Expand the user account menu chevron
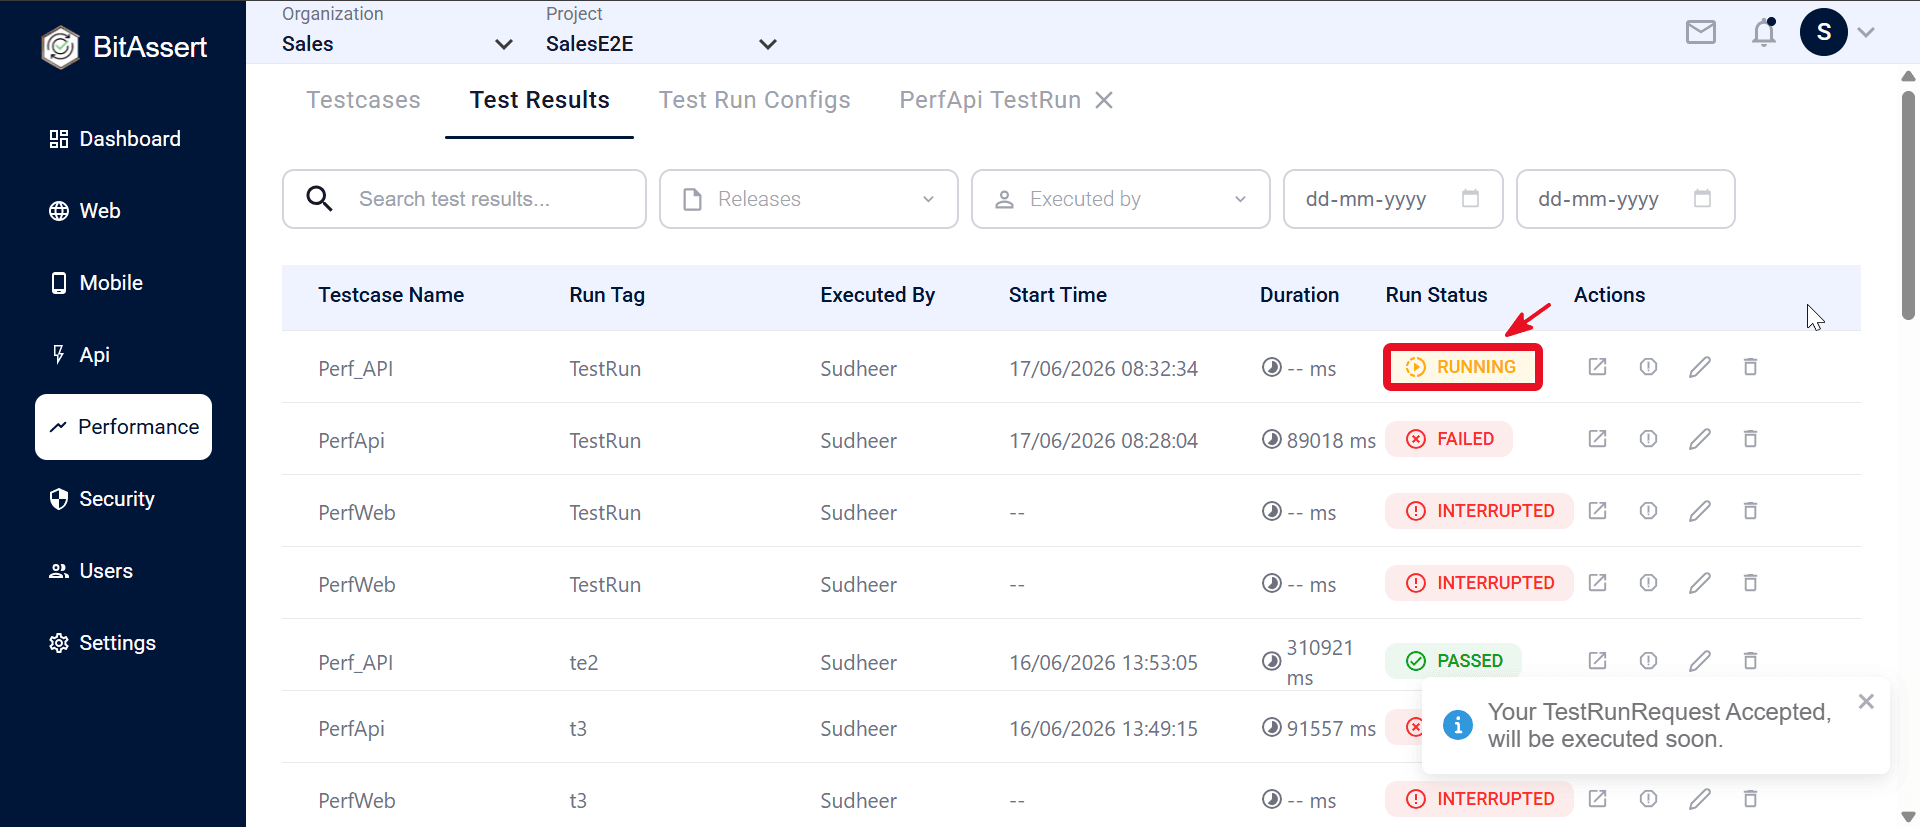1920x827 pixels. (1866, 32)
